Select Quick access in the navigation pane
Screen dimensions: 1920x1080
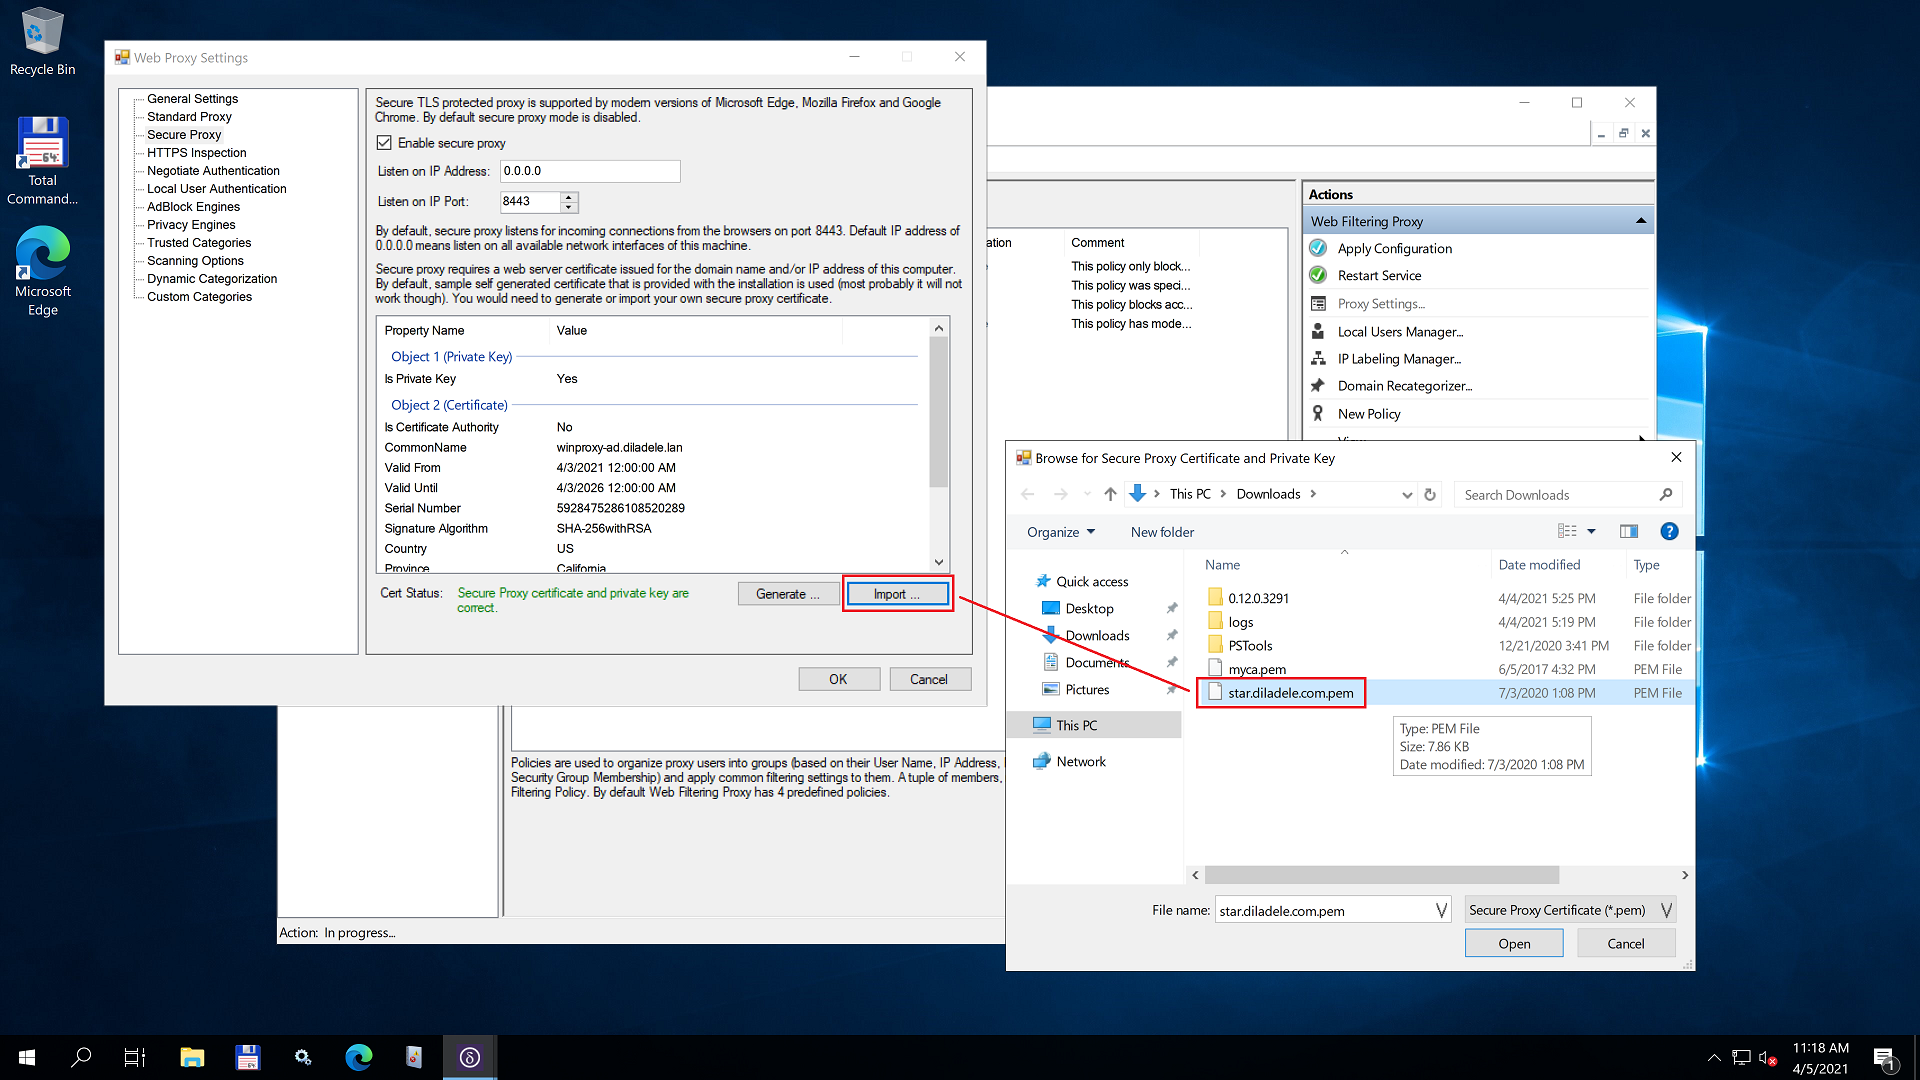click(x=1092, y=581)
